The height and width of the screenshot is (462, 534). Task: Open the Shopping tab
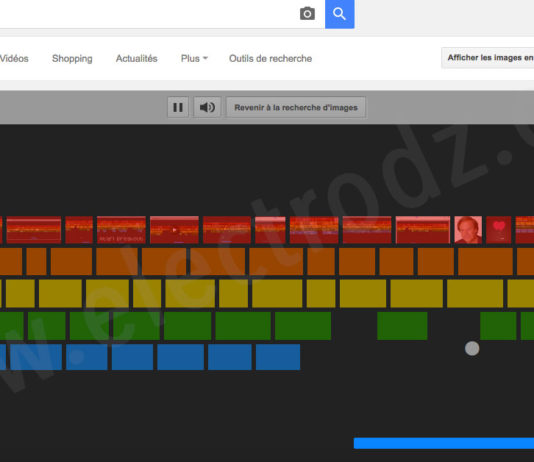pos(72,59)
